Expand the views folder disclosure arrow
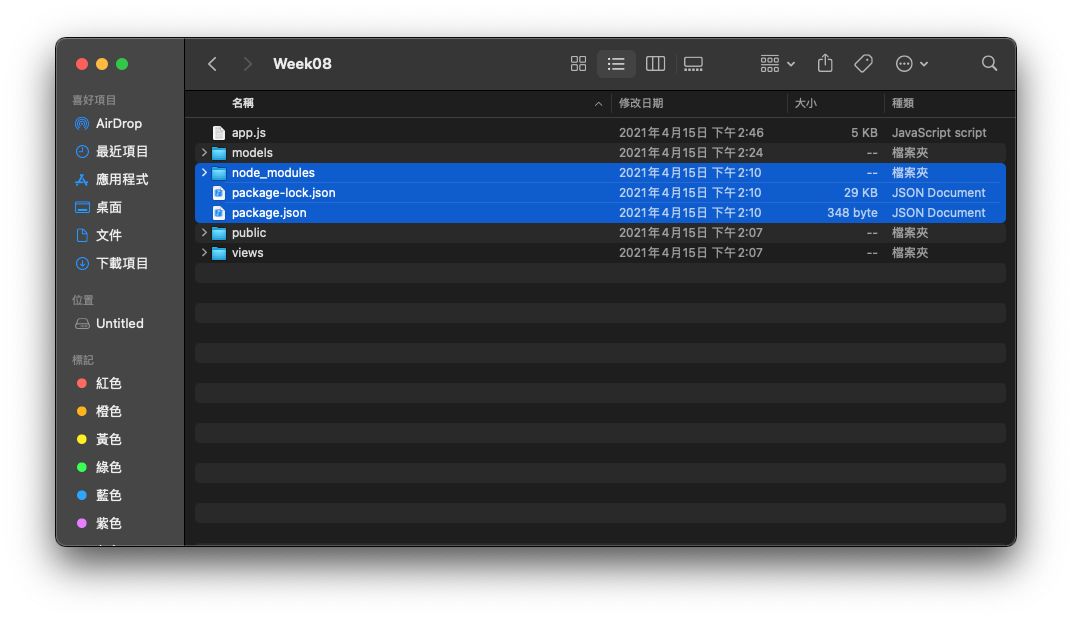1072x620 pixels. tap(204, 253)
